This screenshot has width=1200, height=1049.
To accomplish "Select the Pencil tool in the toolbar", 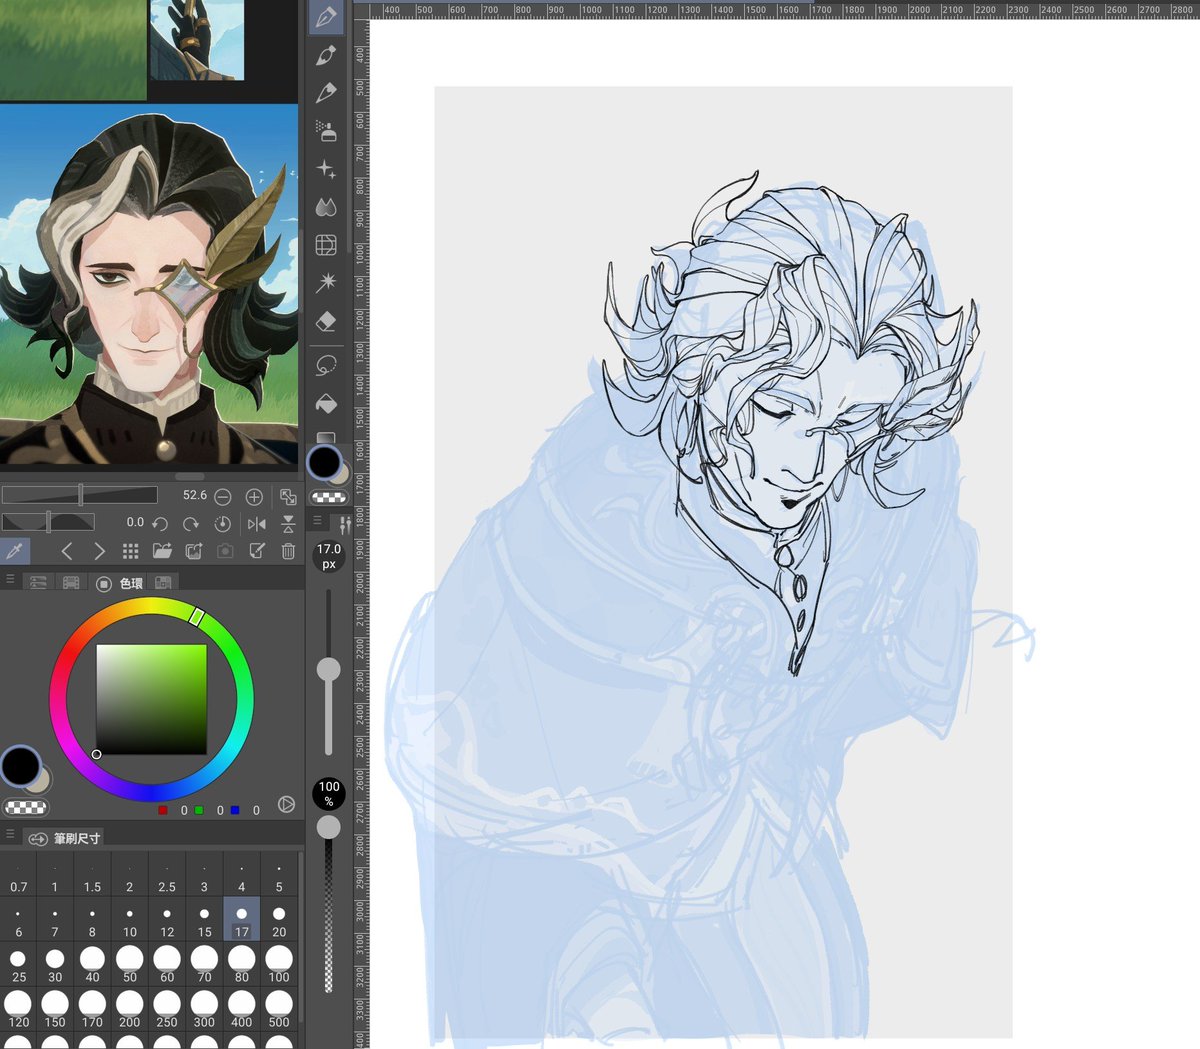I will [x=326, y=93].
